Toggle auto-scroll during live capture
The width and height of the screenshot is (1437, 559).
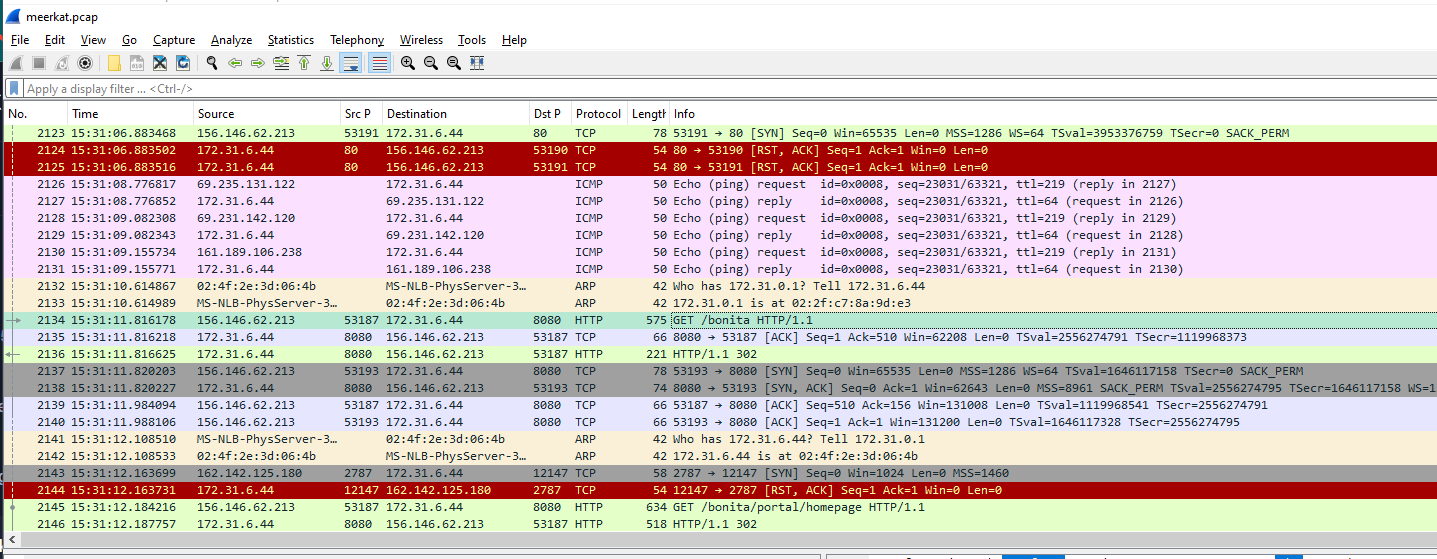(x=351, y=63)
